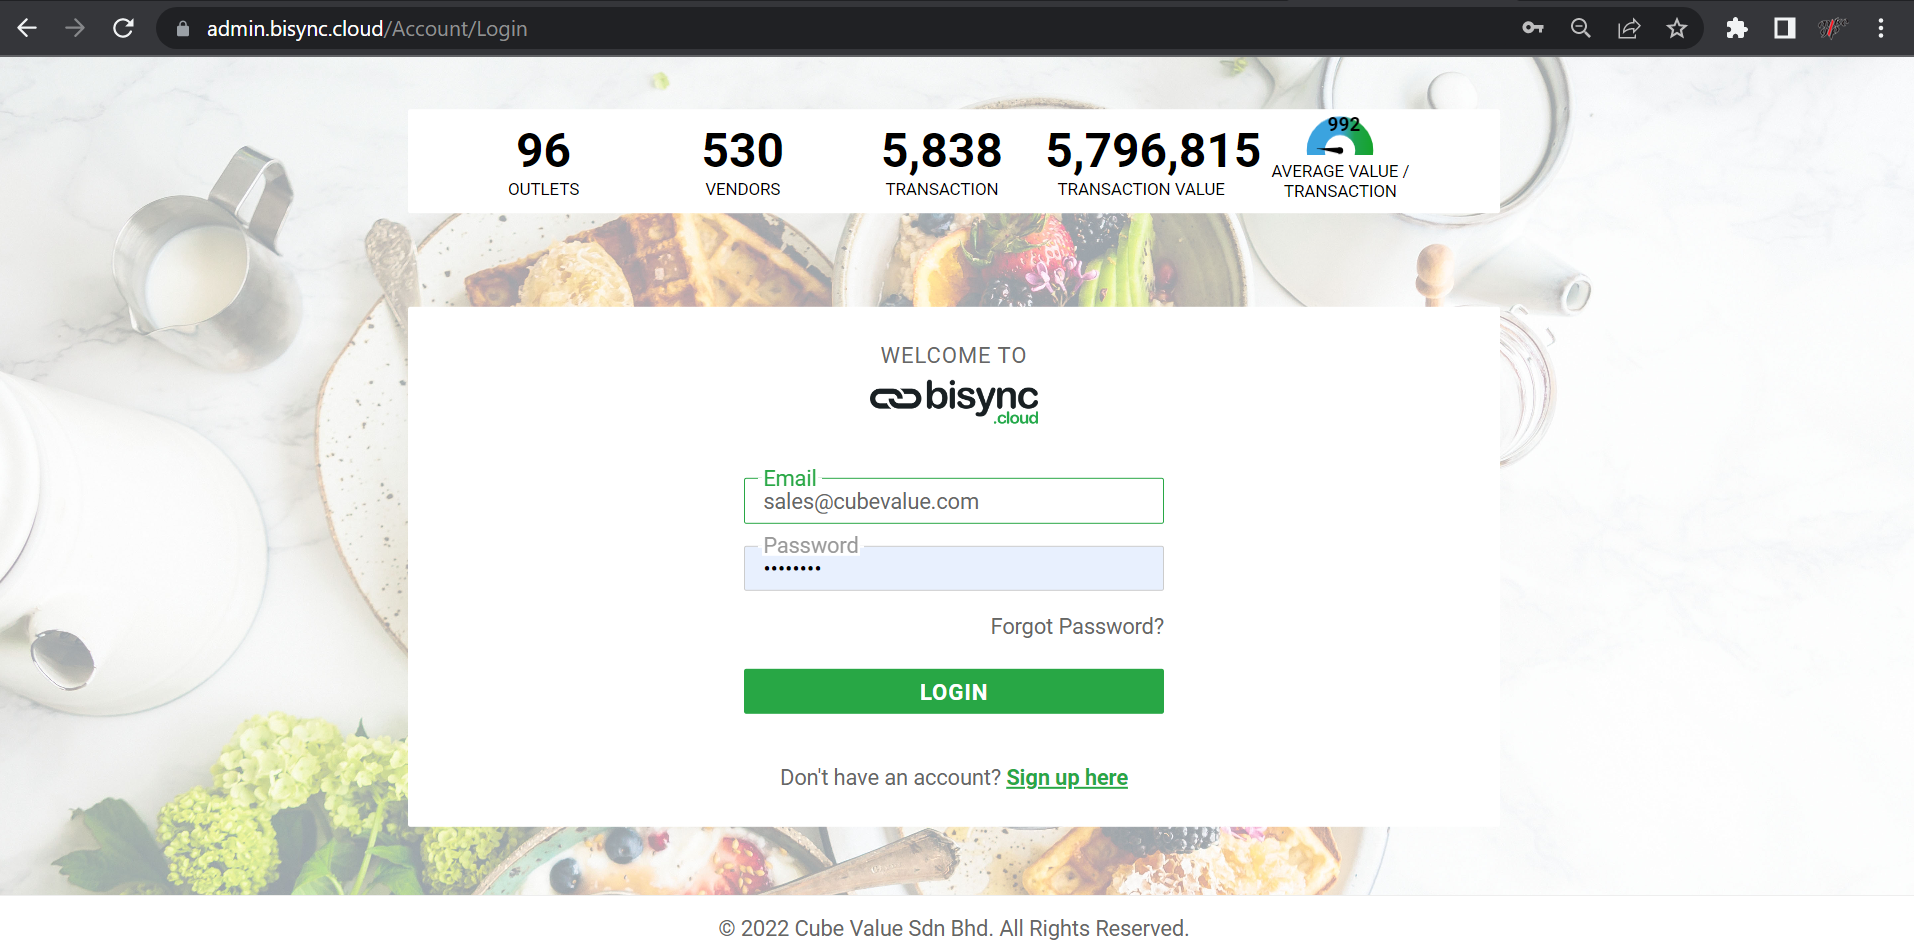Share this page via share icon
1914x946 pixels.
tap(1629, 28)
